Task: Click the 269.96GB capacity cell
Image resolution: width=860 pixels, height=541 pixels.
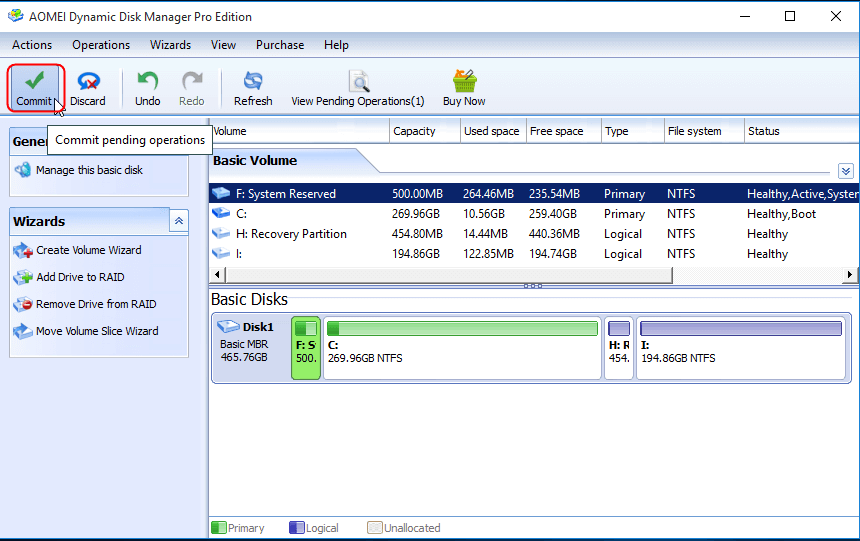Action: [x=416, y=213]
